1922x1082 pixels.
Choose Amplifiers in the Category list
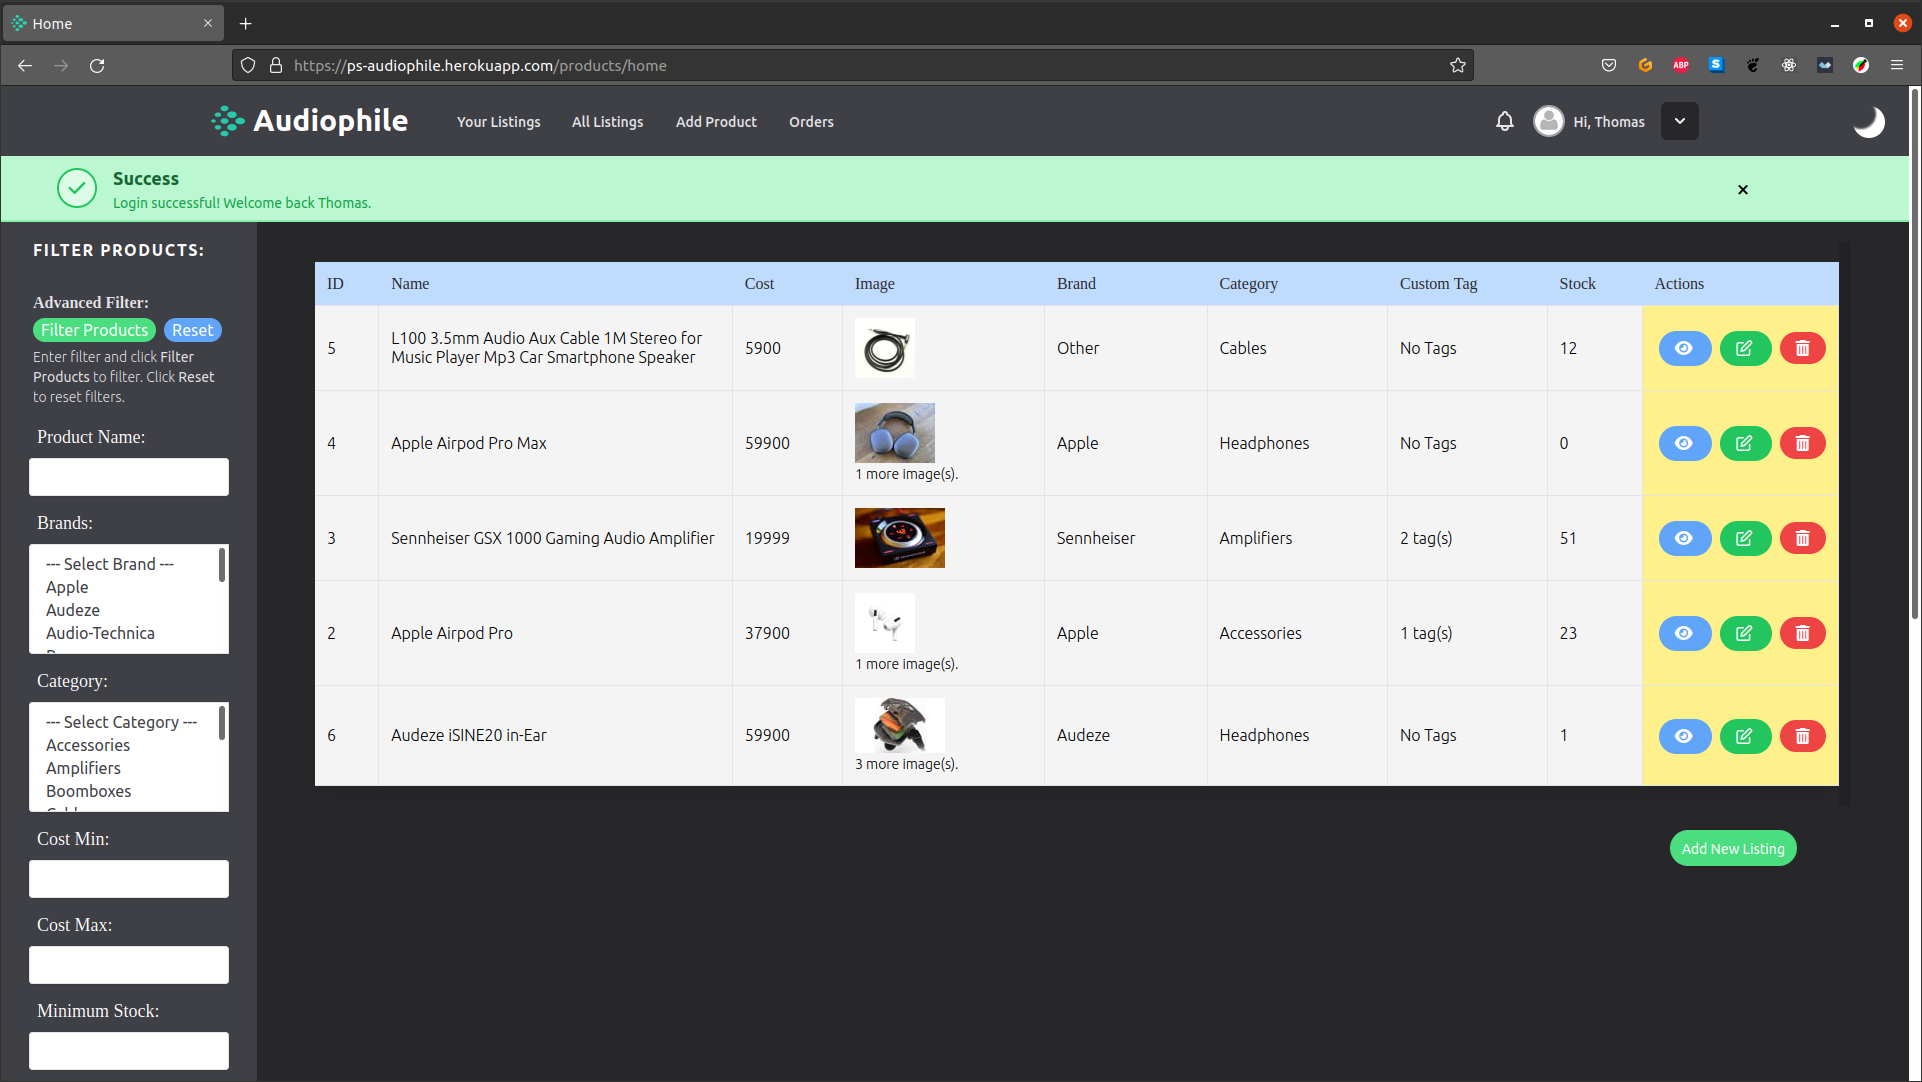tap(83, 768)
